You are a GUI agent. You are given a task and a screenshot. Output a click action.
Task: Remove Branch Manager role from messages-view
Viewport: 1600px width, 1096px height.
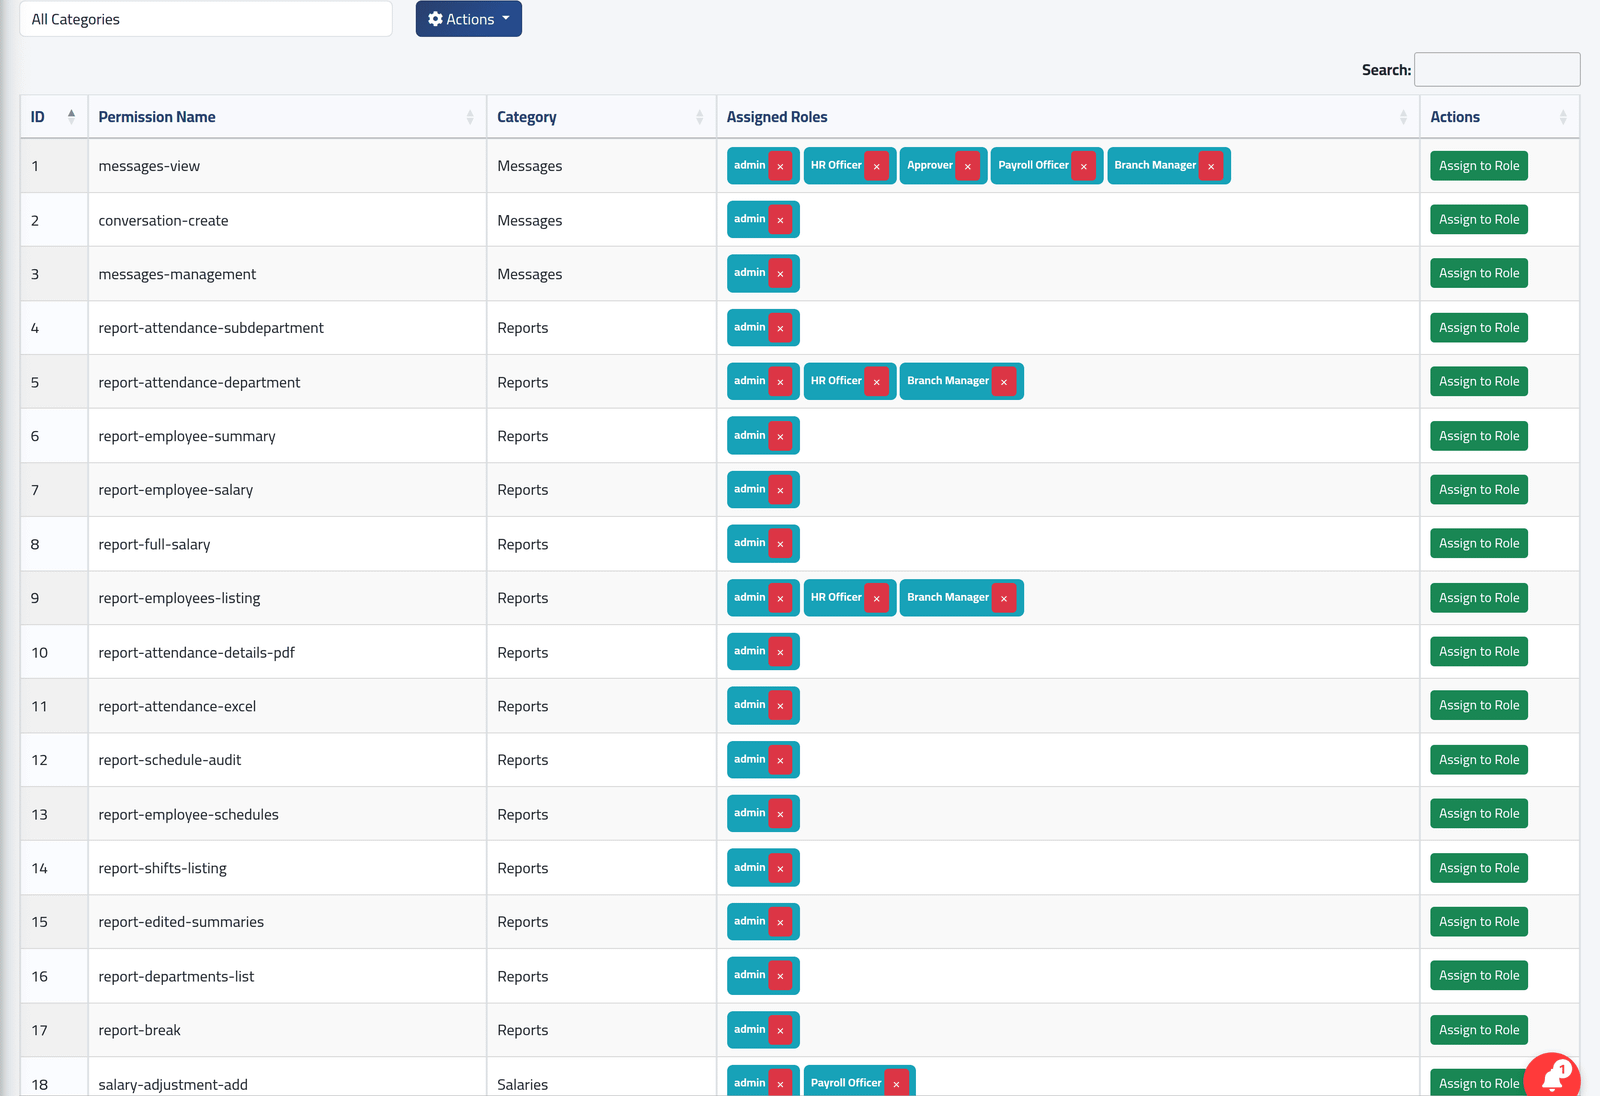click(1210, 166)
